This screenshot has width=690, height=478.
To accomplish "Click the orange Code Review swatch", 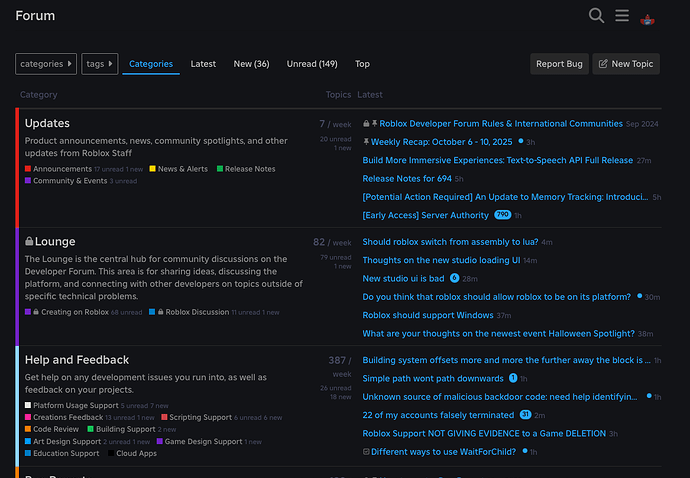I will [28, 429].
